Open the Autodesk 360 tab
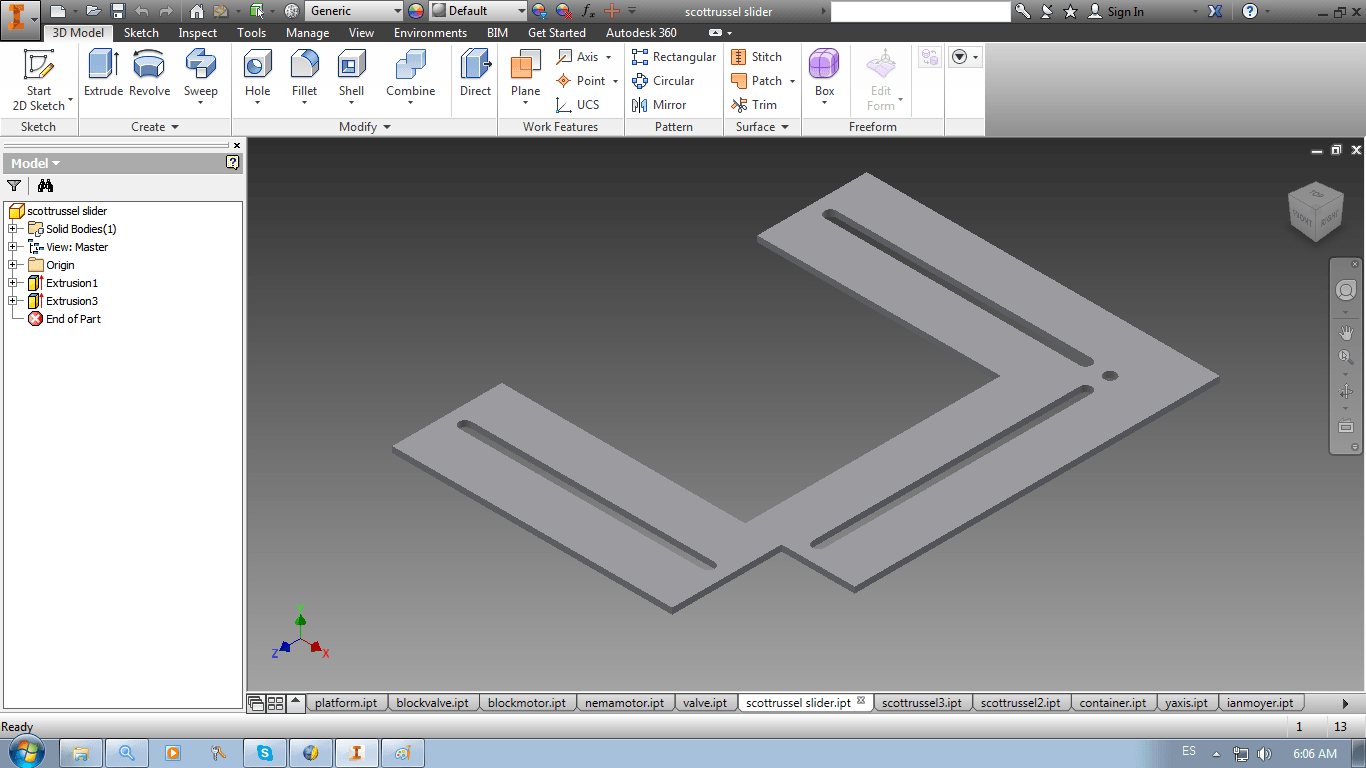 (x=641, y=33)
